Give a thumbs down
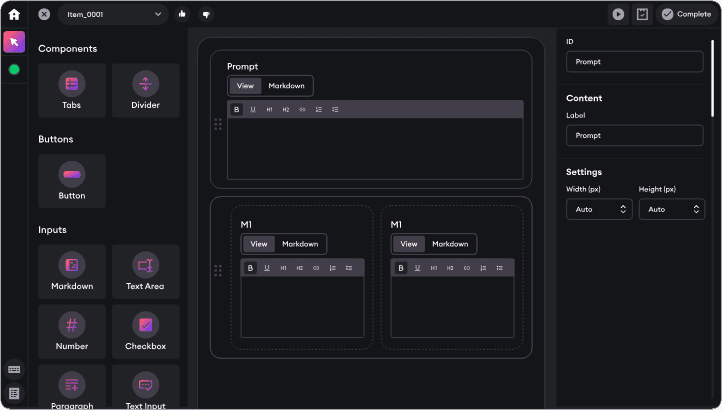 pyautogui.click(x=206, y=14)
